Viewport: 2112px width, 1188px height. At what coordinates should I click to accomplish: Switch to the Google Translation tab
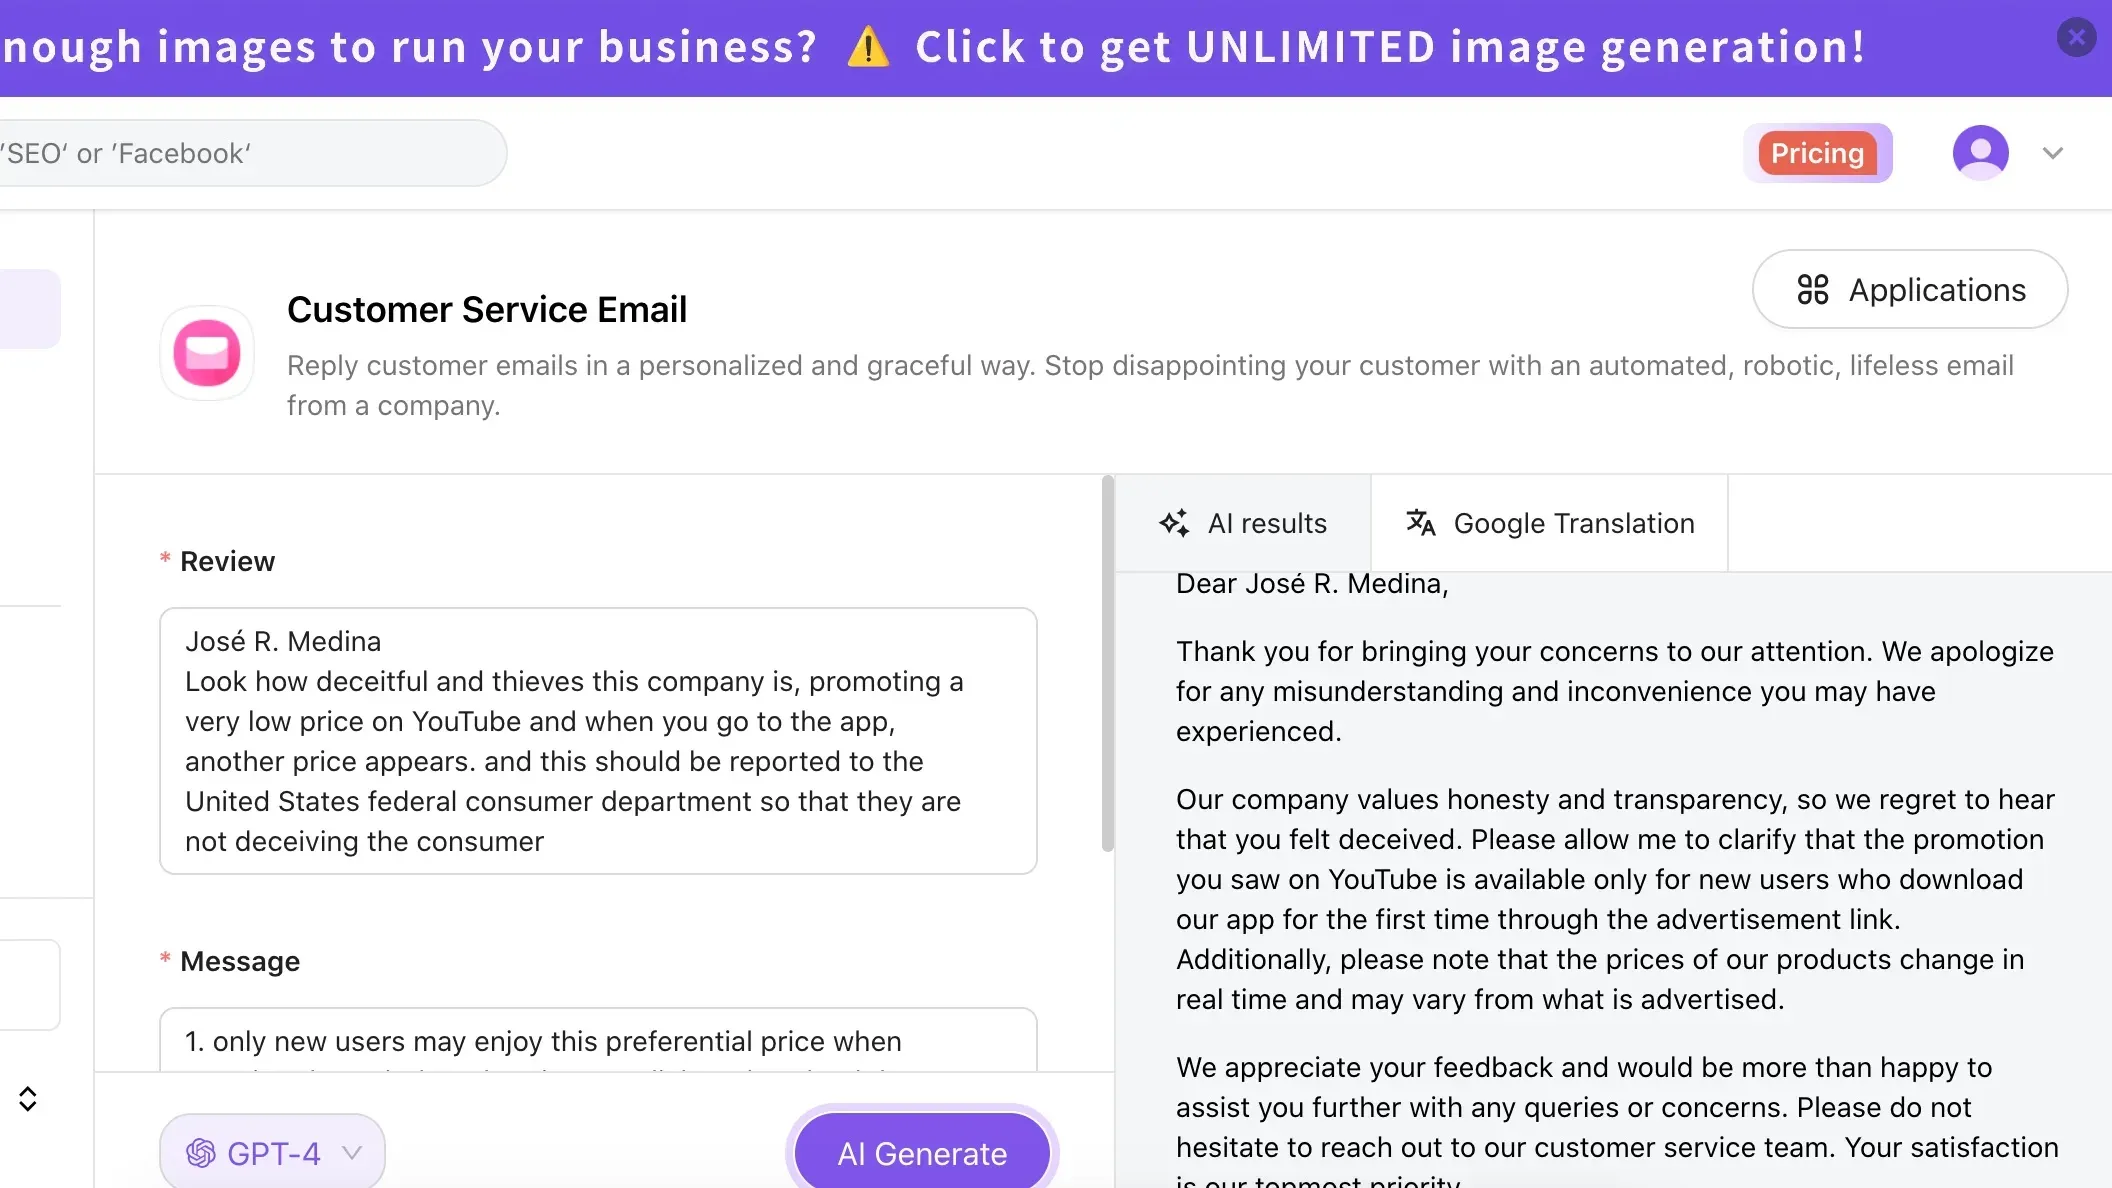coord(1549,523)
